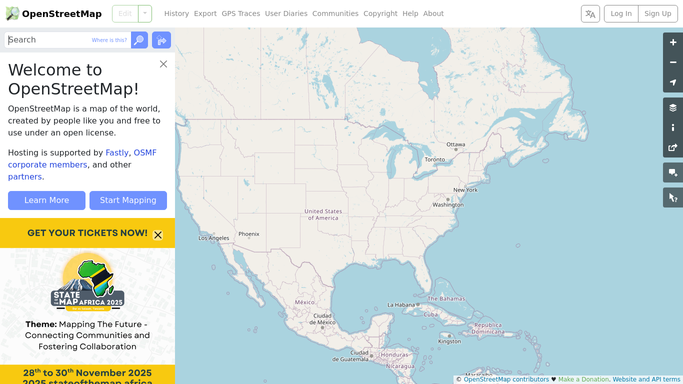Viewport: 683px width, 384px height.
Task: Click the Washington map label
Action: pyautogui.click(x=448, y=205)
